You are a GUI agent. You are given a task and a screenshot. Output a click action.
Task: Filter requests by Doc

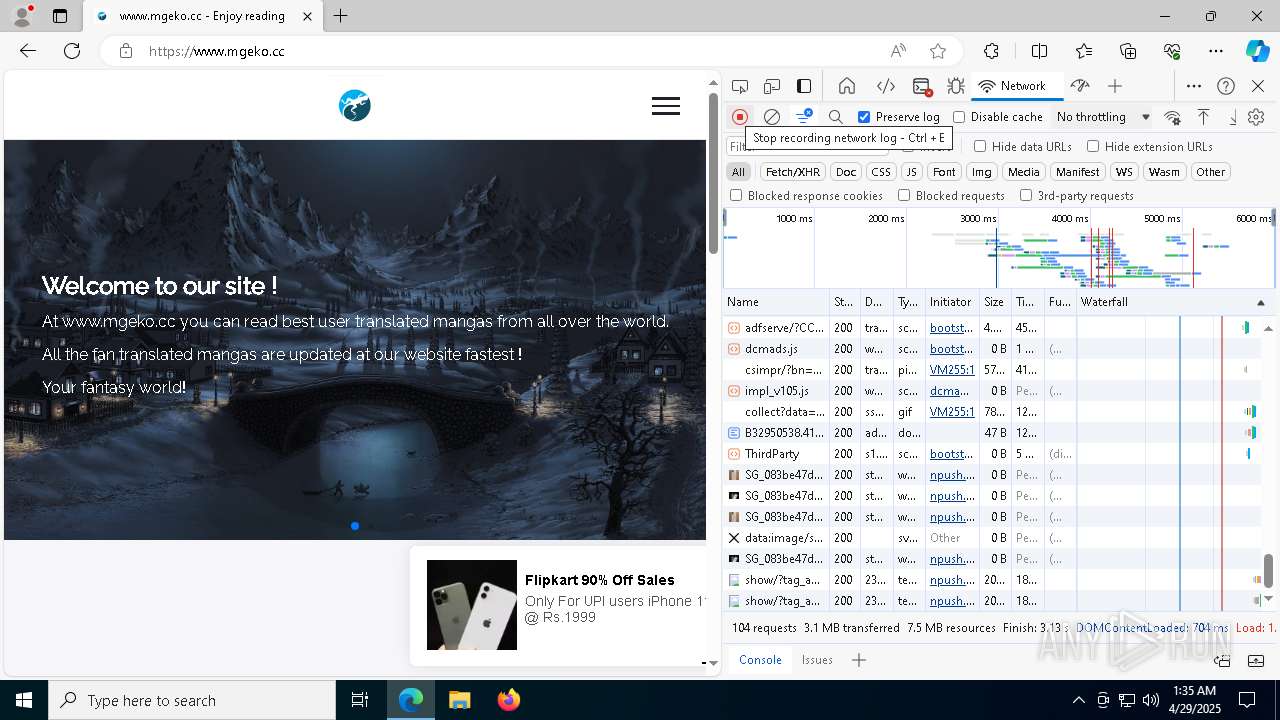[846, 172]
